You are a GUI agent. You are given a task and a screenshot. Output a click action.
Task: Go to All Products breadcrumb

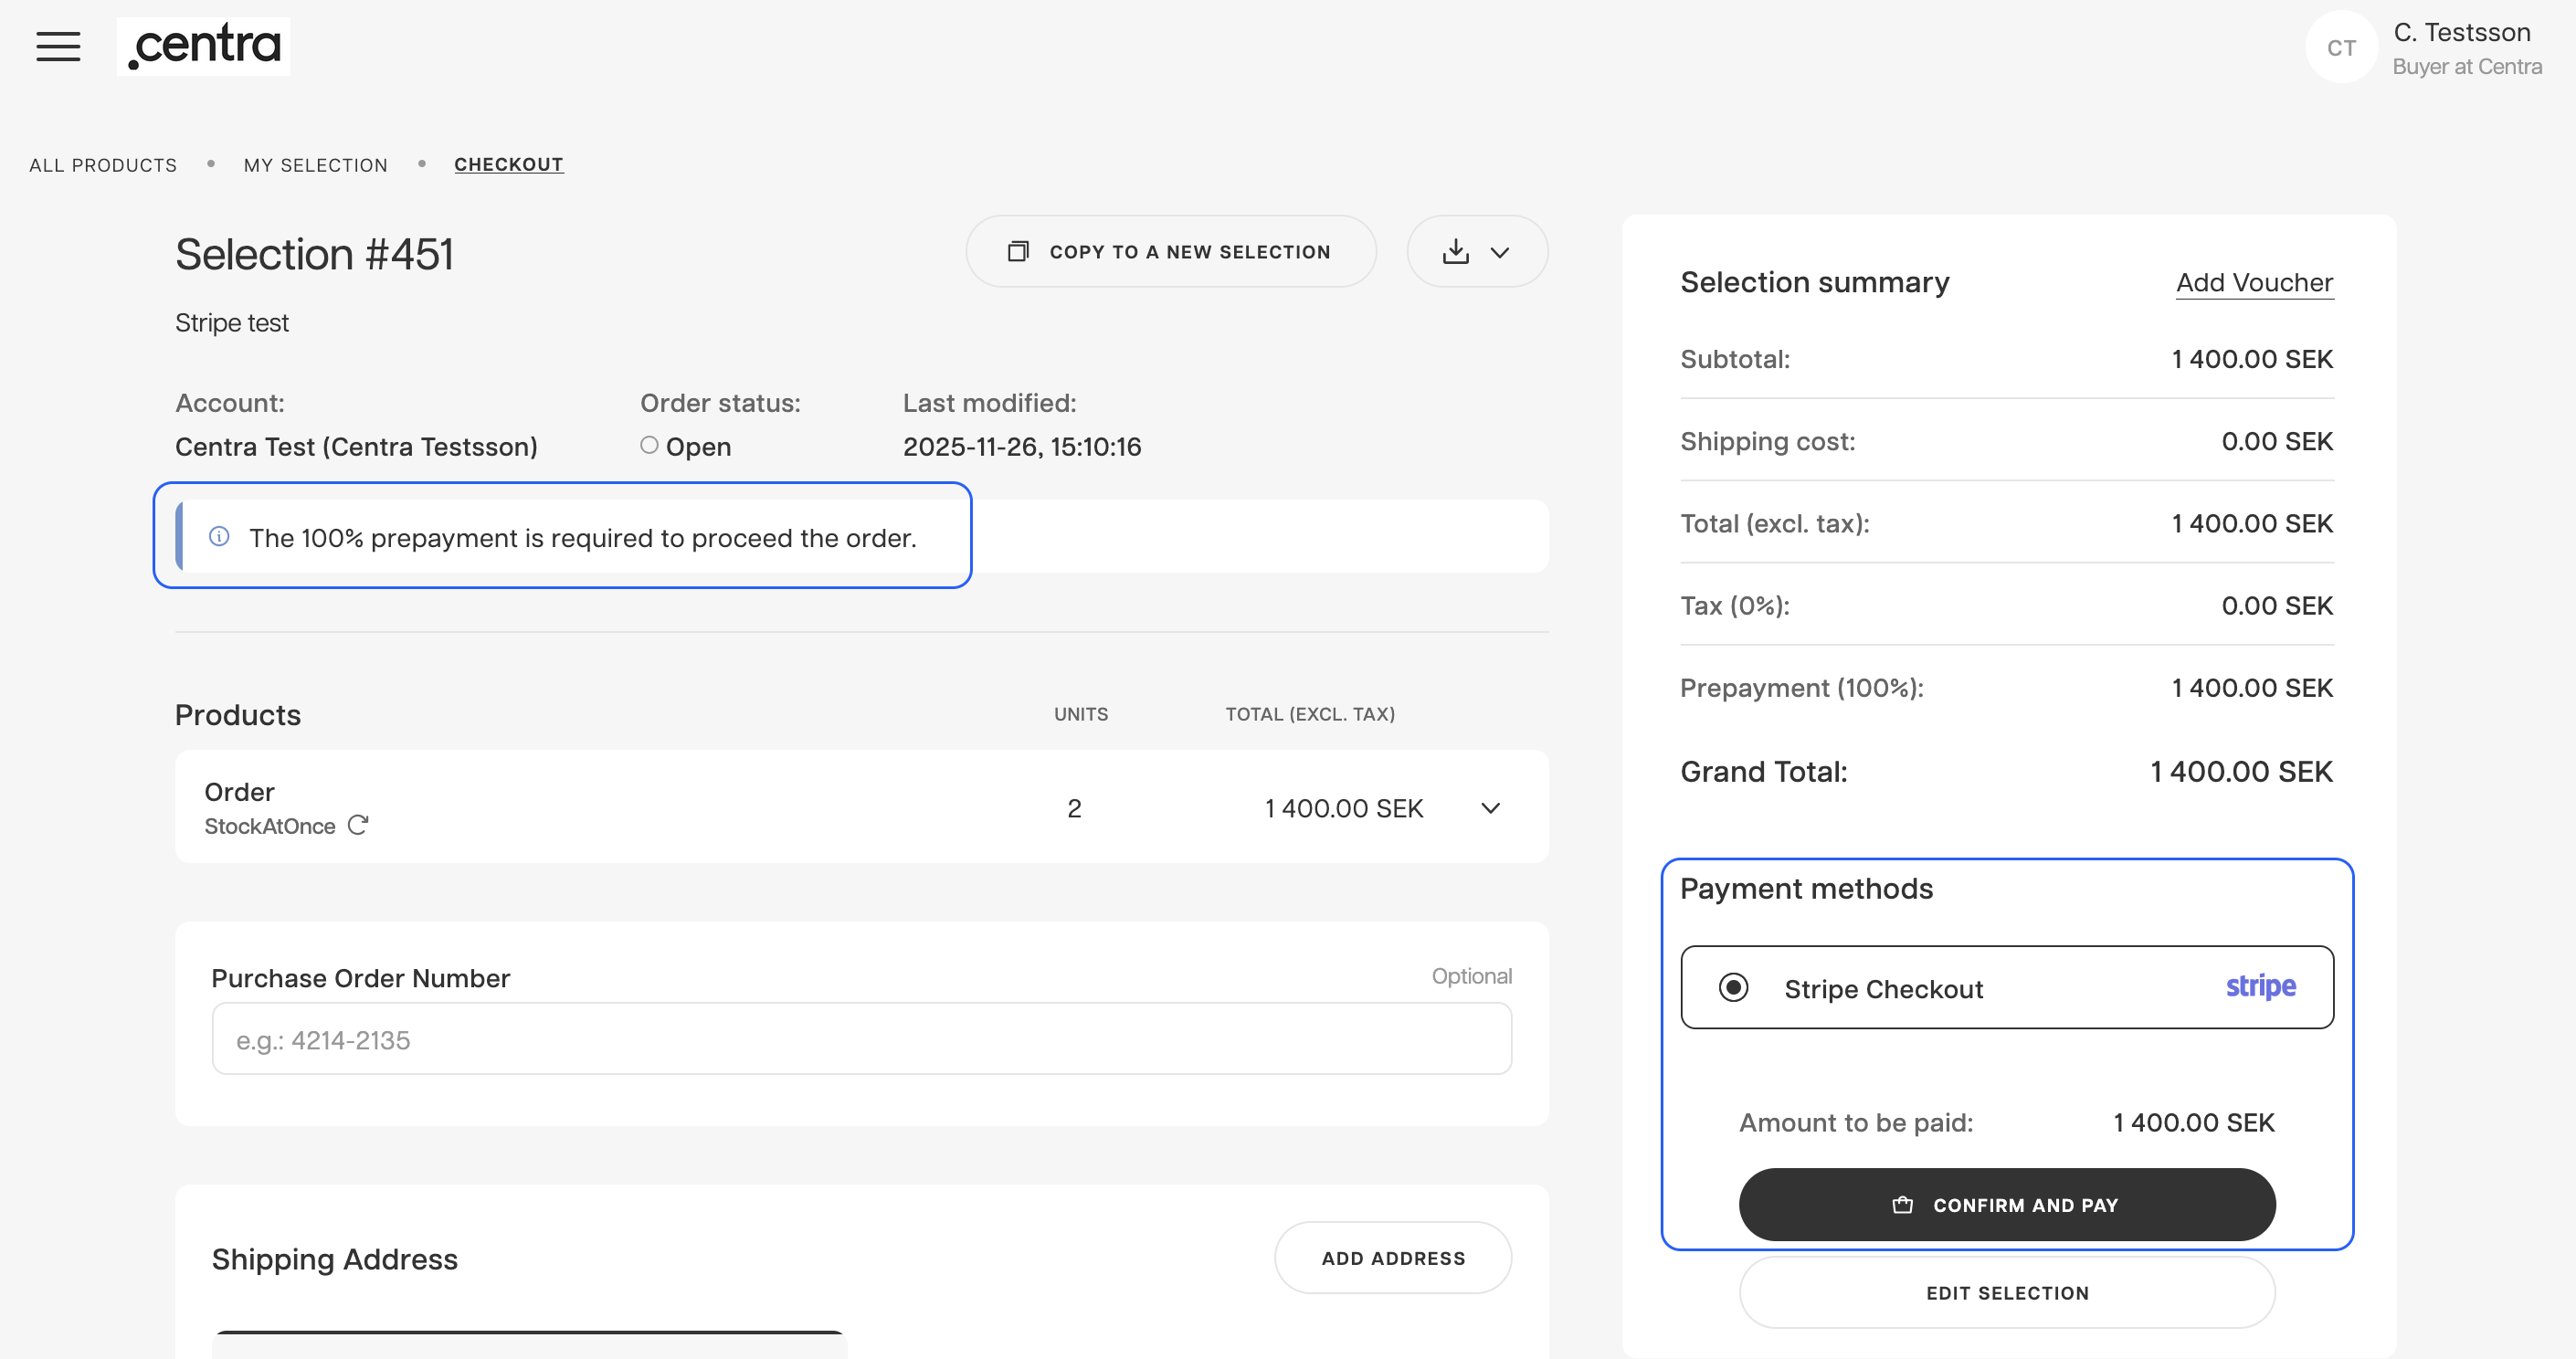click(x=103, y=165)
